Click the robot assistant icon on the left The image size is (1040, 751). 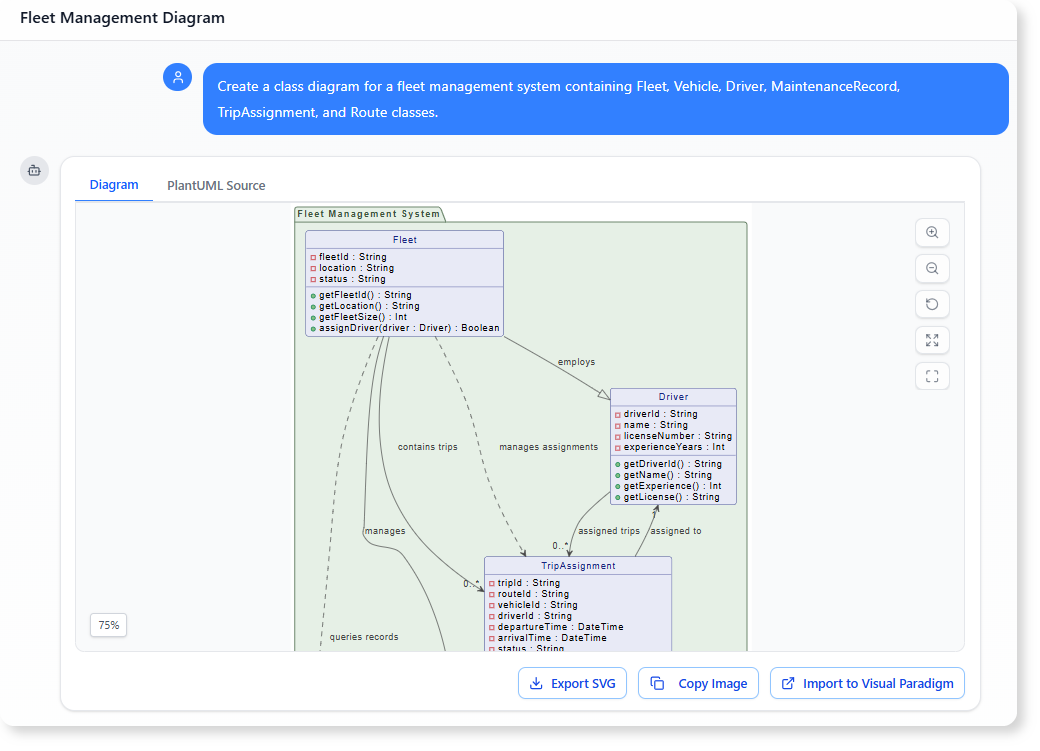pos(34,170)
